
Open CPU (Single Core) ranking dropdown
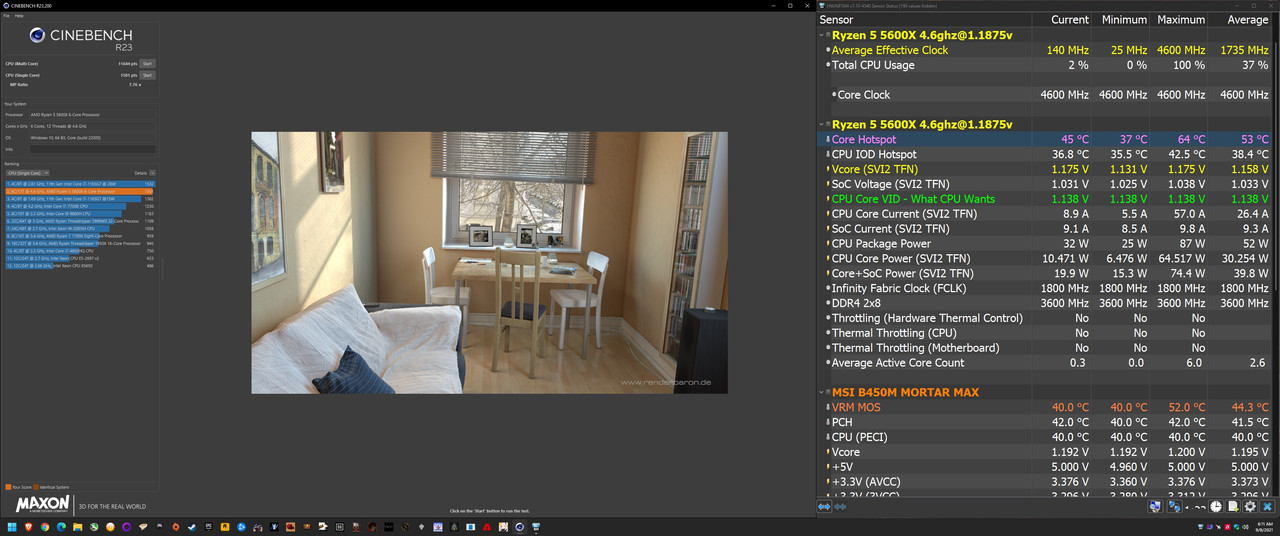(x=26, y=173)
